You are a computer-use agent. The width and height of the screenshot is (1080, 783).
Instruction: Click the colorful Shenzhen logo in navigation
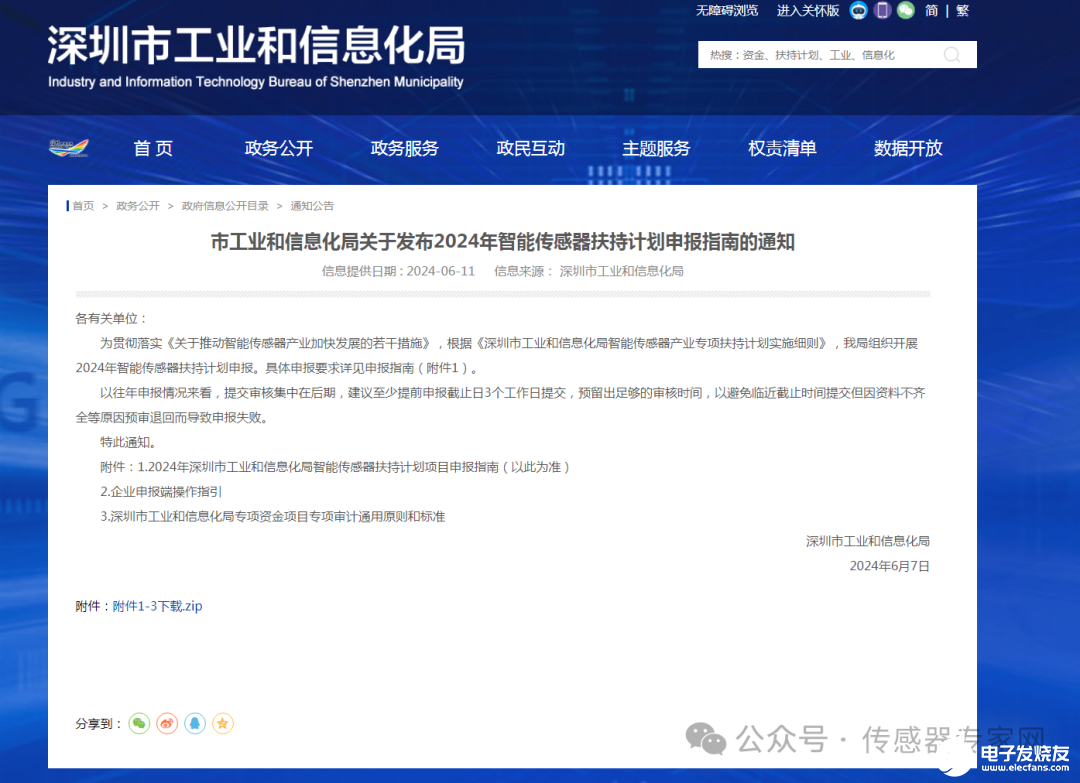pyautogui.click(x=69, y=147)
